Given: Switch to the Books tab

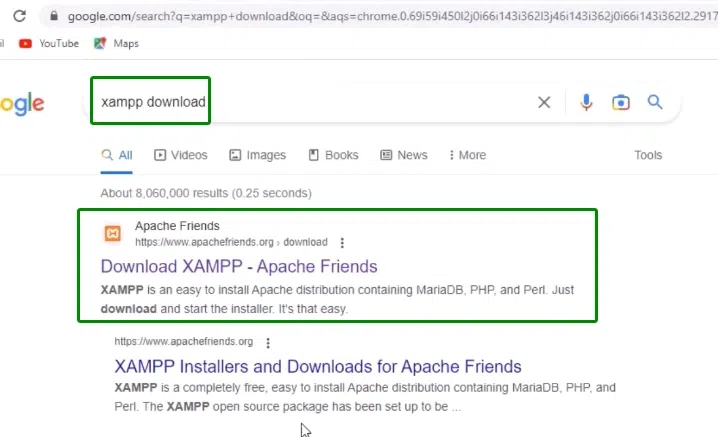Looking at the screenshot, I should (333, 155).
